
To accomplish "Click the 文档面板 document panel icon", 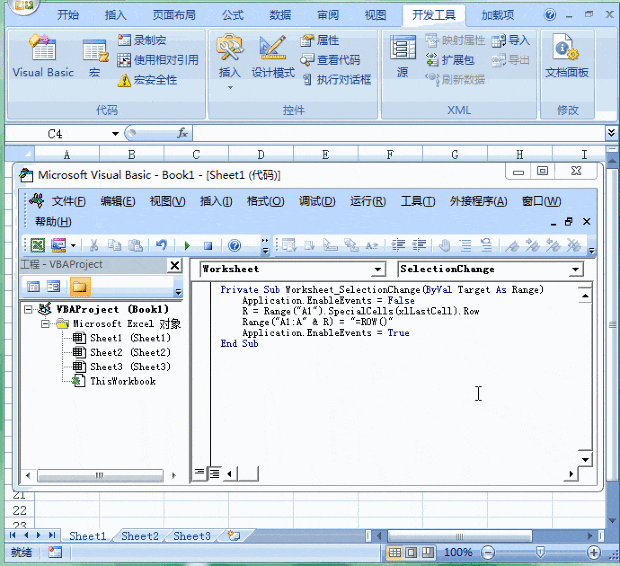I will [566, 58].
